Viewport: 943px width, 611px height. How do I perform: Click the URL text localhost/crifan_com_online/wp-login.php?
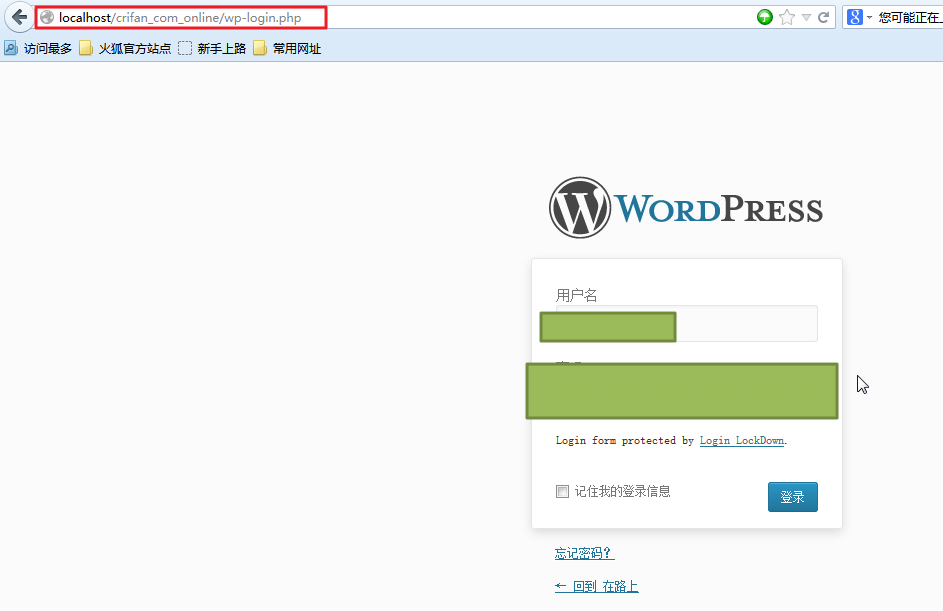(180, 17)
